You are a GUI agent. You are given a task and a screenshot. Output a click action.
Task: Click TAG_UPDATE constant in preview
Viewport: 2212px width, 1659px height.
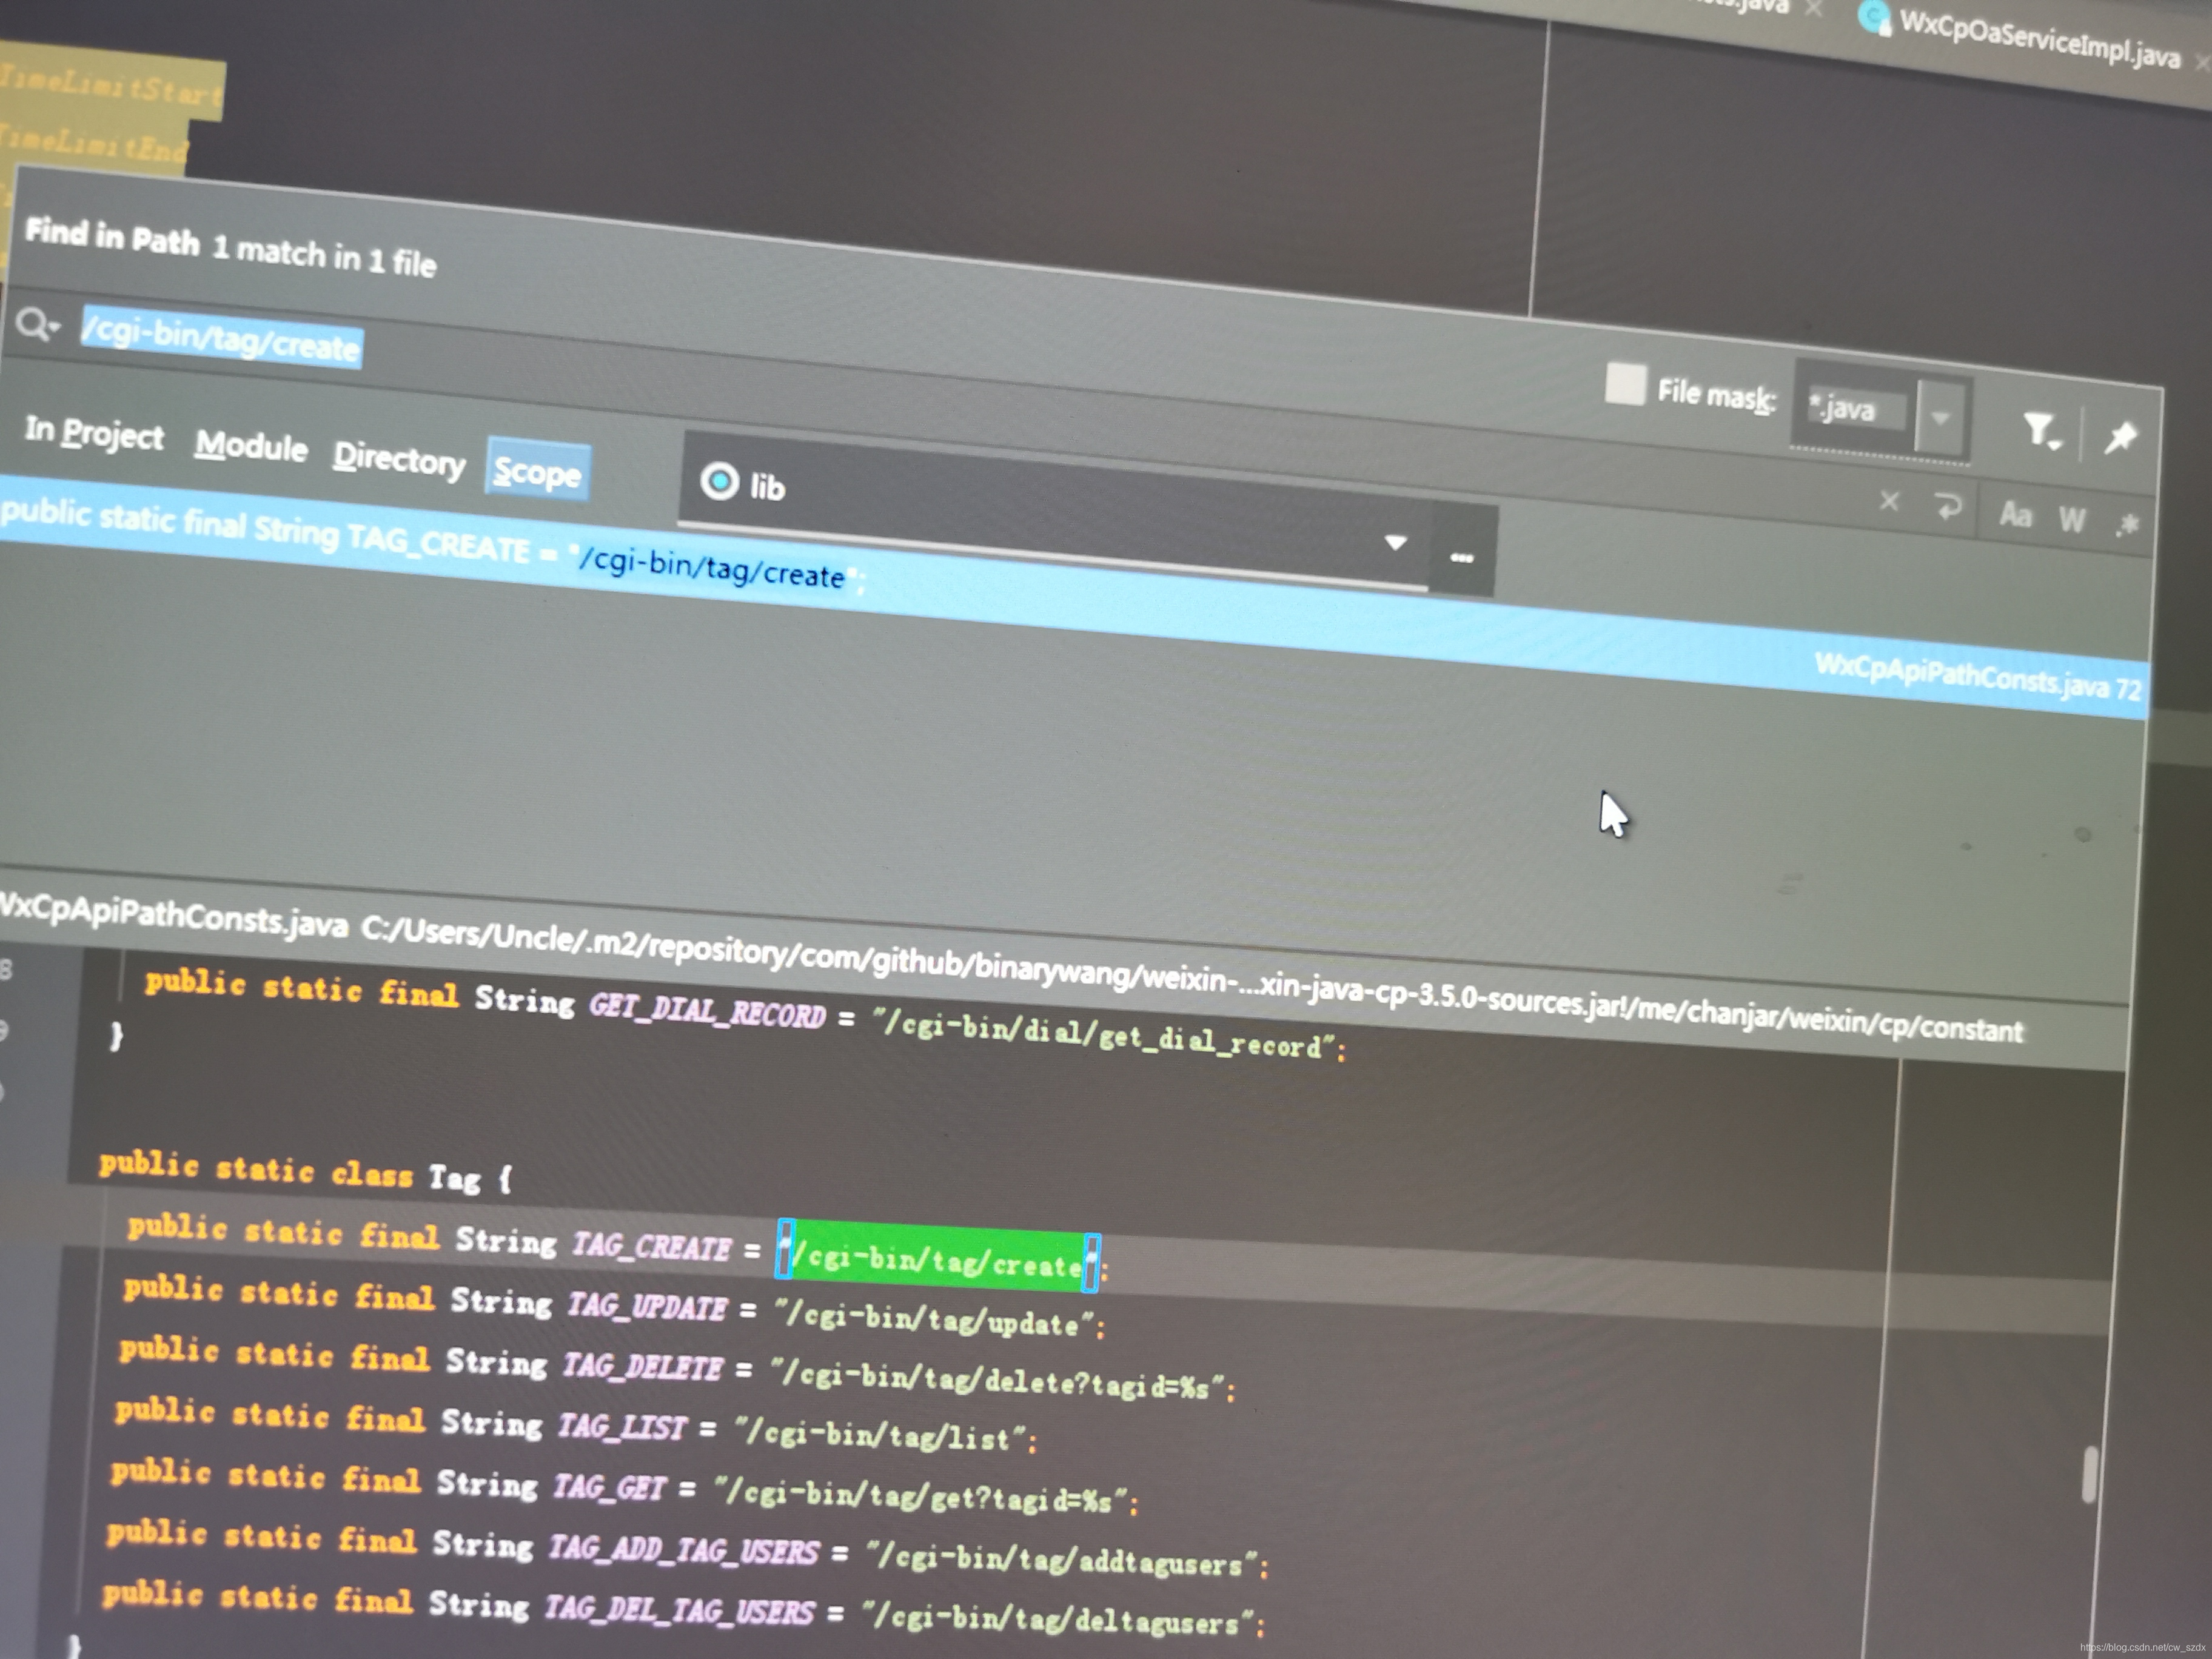click(x=648, y=1307)
